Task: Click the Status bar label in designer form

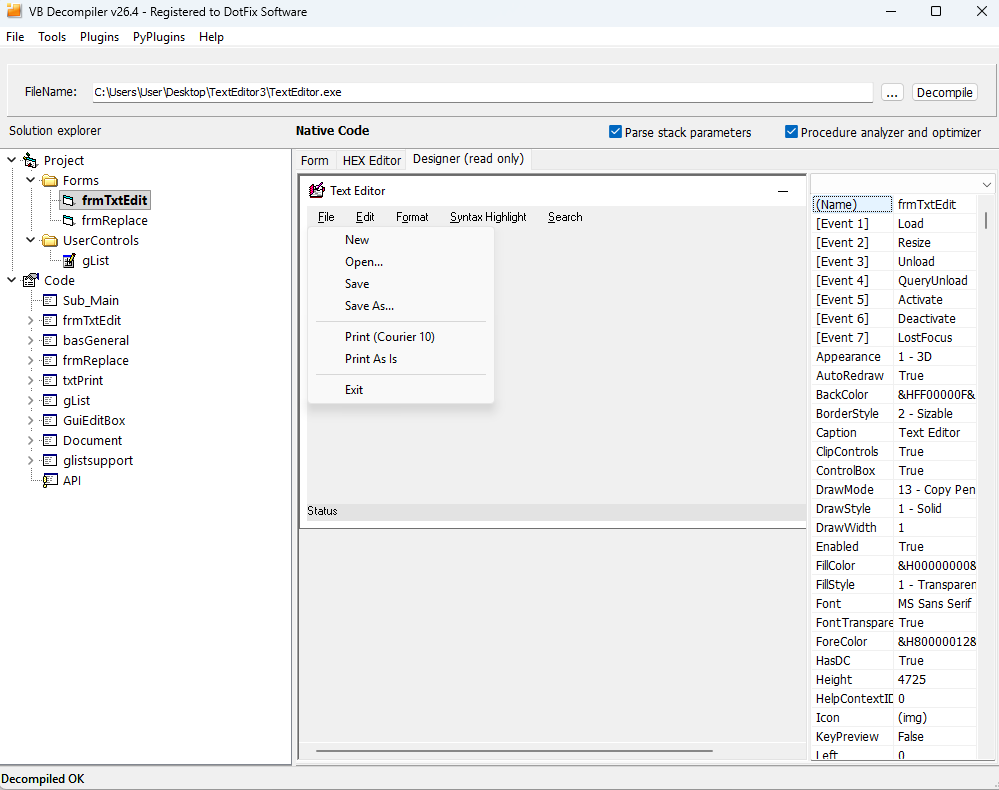Action: [x=322, y=511]
